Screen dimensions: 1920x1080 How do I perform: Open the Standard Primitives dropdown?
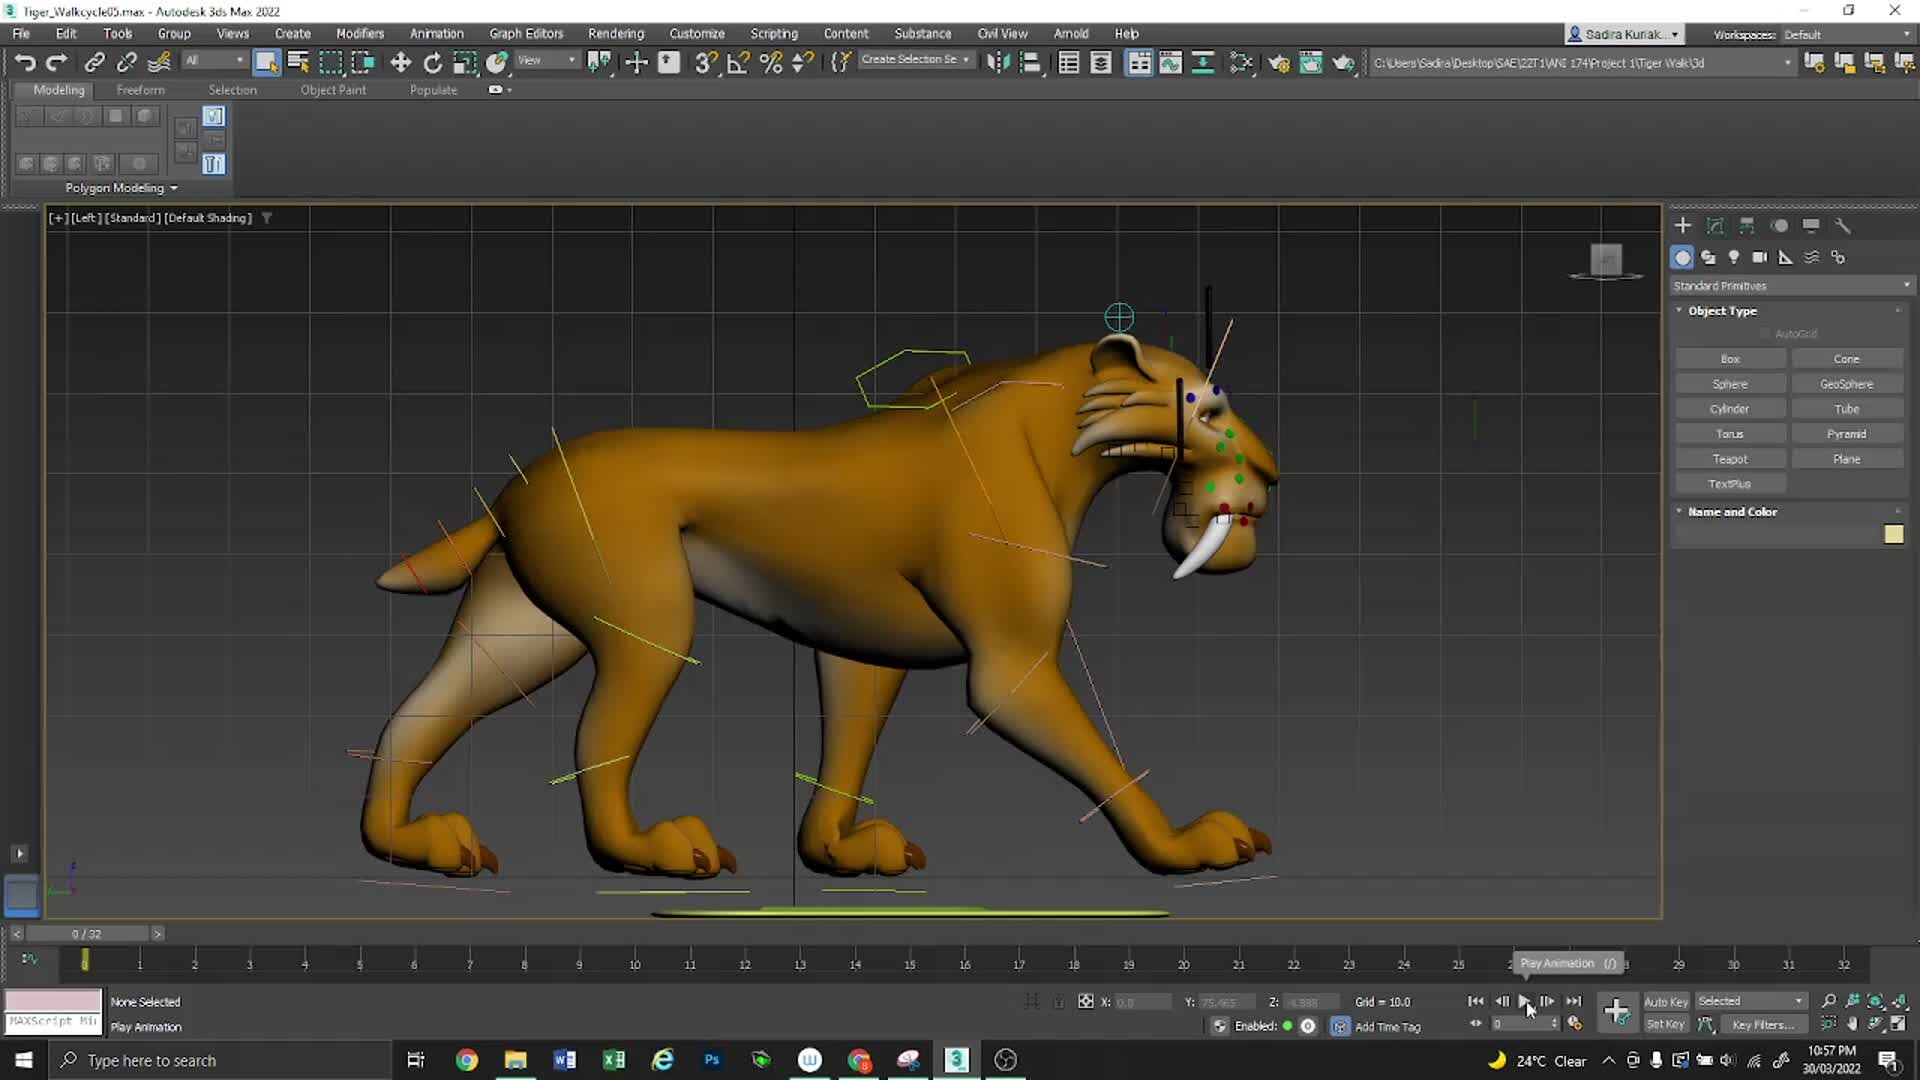point(1790,285)
